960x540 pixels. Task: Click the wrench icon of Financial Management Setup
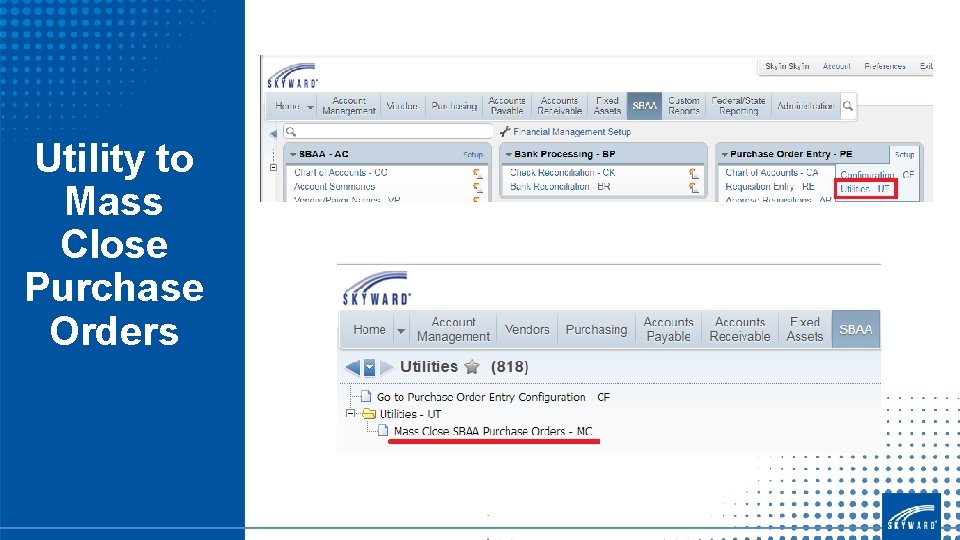pyautogui.click(x=505, y=131)
